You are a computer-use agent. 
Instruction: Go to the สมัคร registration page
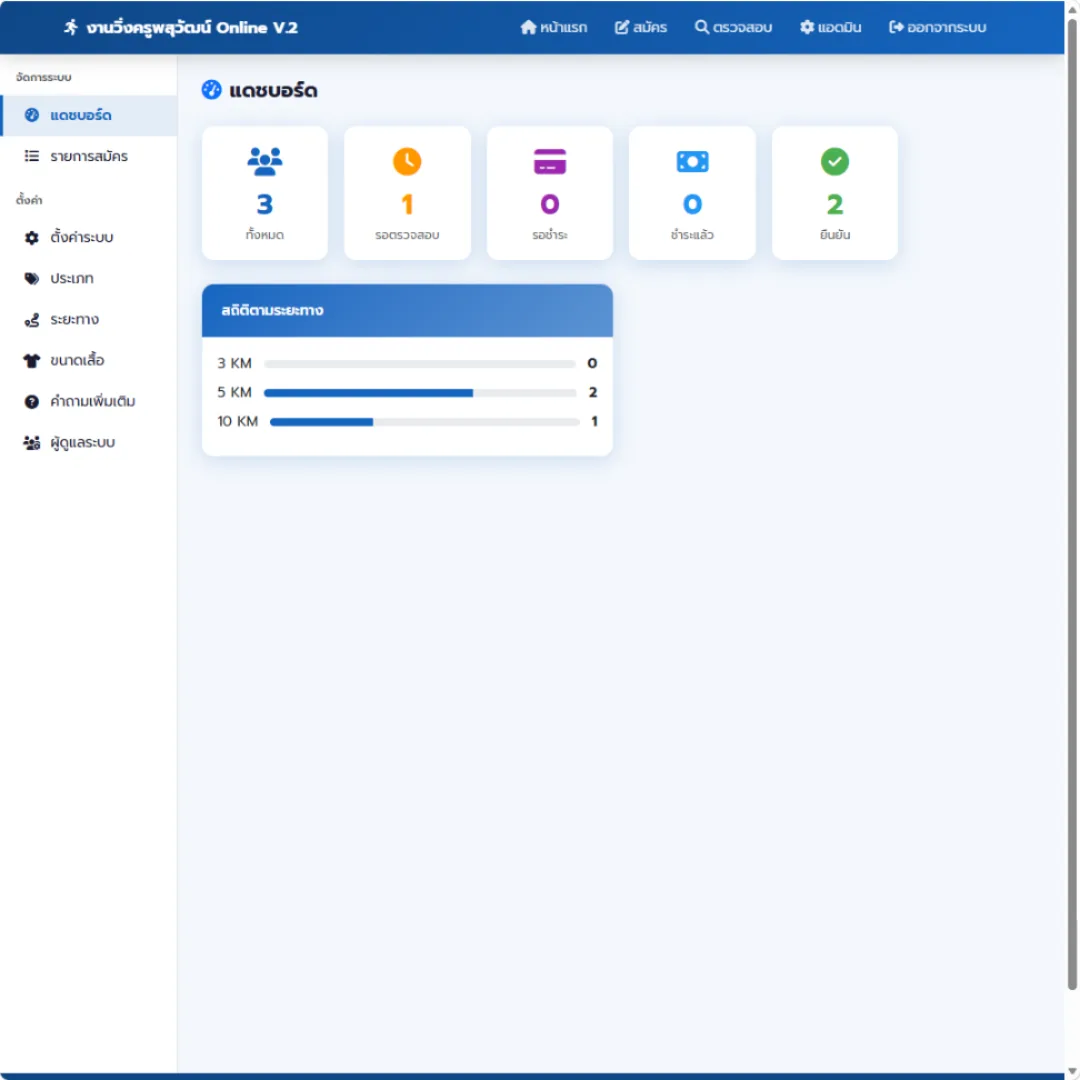(641, 28)
